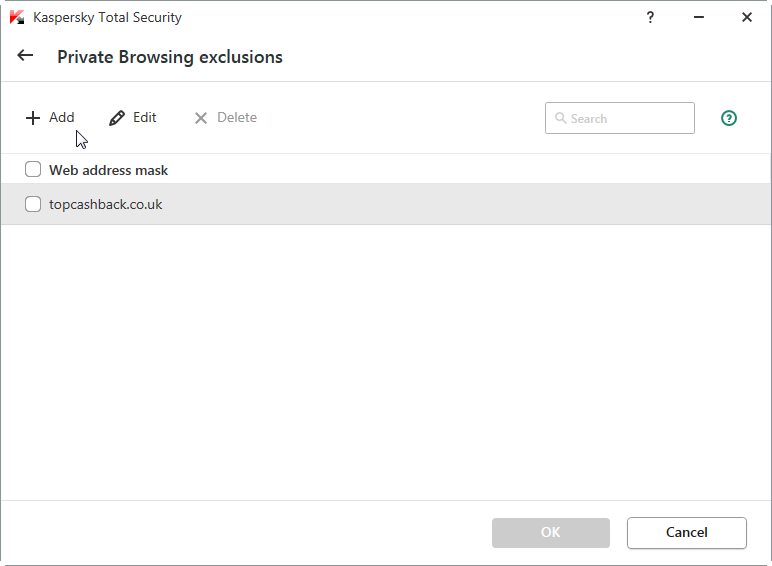The width and height of the screenshot is (772, 566).
Task: Select the topcashback.co.uk entry row
Action: [400, 204]
